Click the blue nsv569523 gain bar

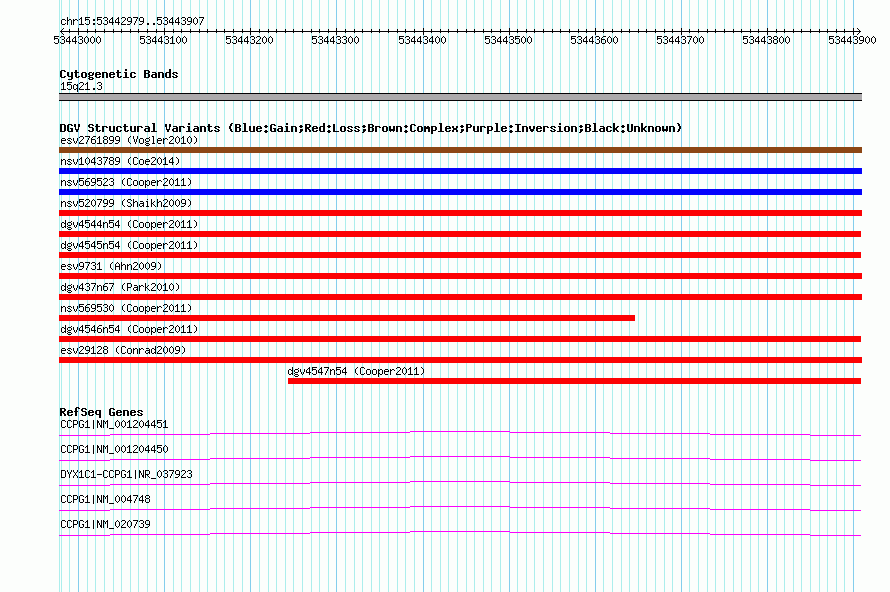tap(460, 192)
